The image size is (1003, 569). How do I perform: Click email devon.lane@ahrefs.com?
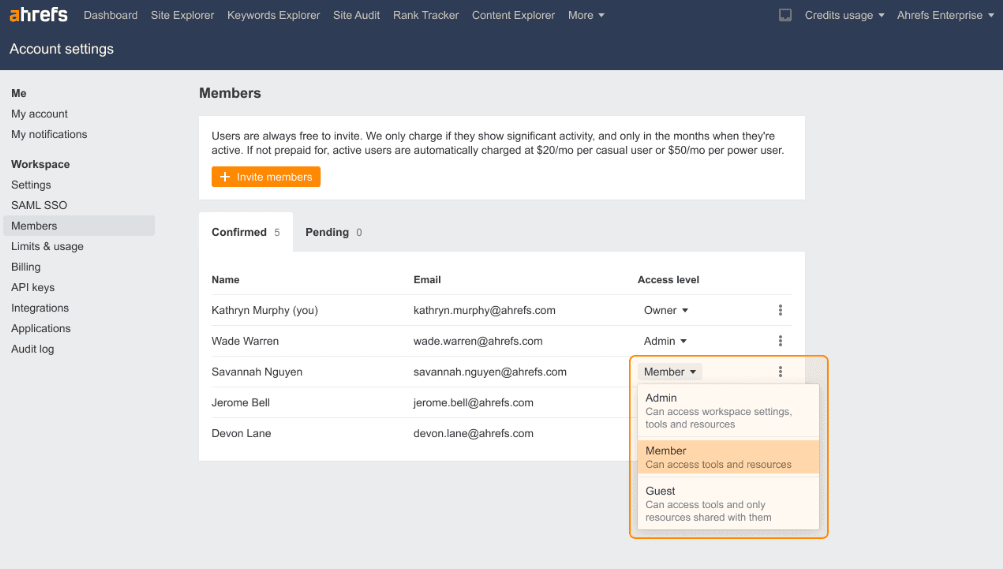[x=473, y=433]
